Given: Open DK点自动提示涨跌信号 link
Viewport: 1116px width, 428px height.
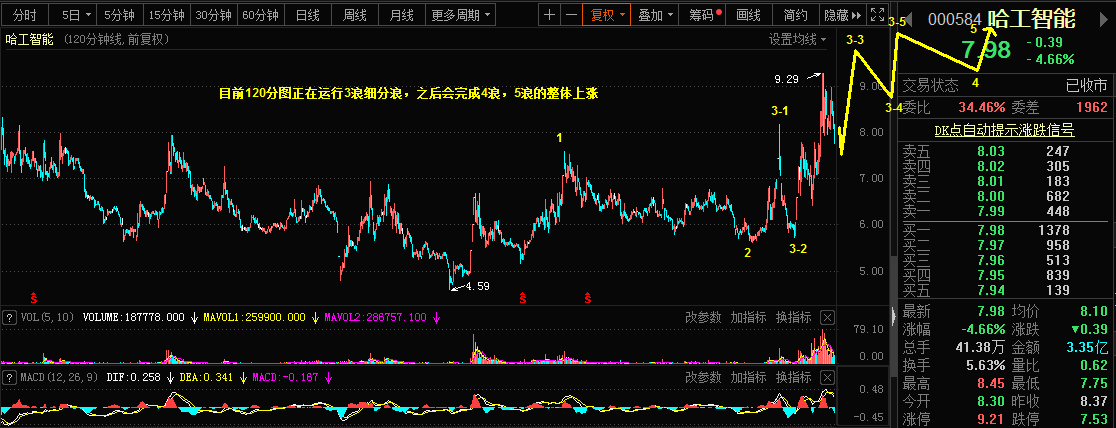Looking at the screenshot, I should coord(1004,130).
